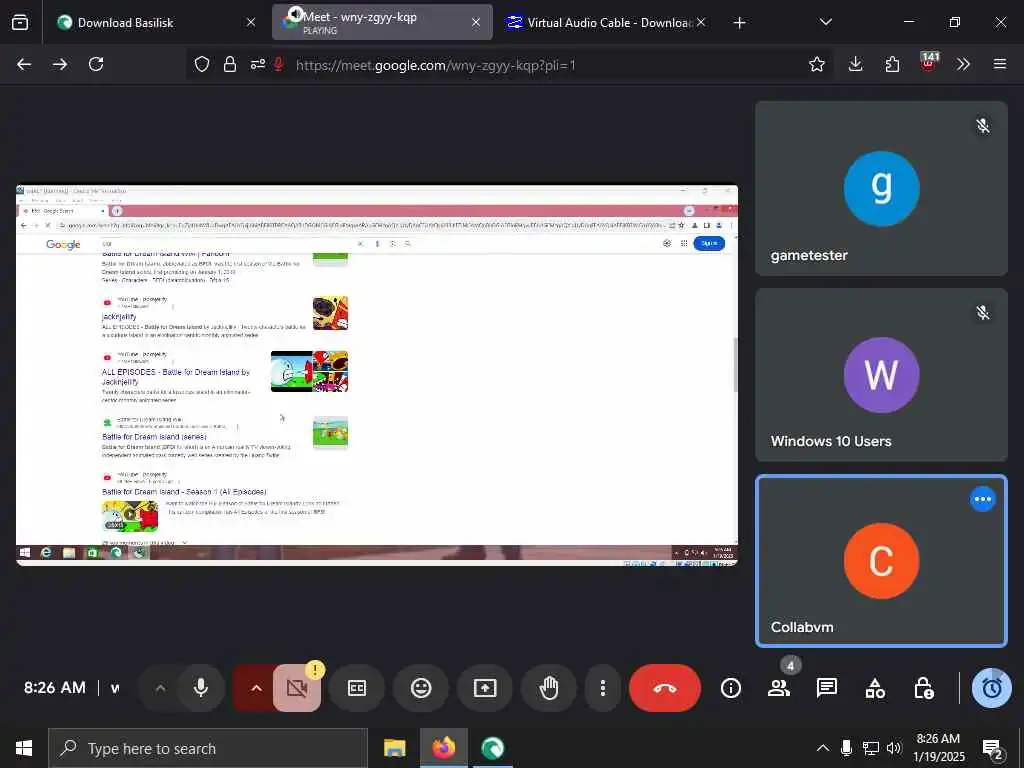Click uBlock Origin icon showing 141
The height and width of the screenshot is (768, 1024).
(x=928, y=63)
